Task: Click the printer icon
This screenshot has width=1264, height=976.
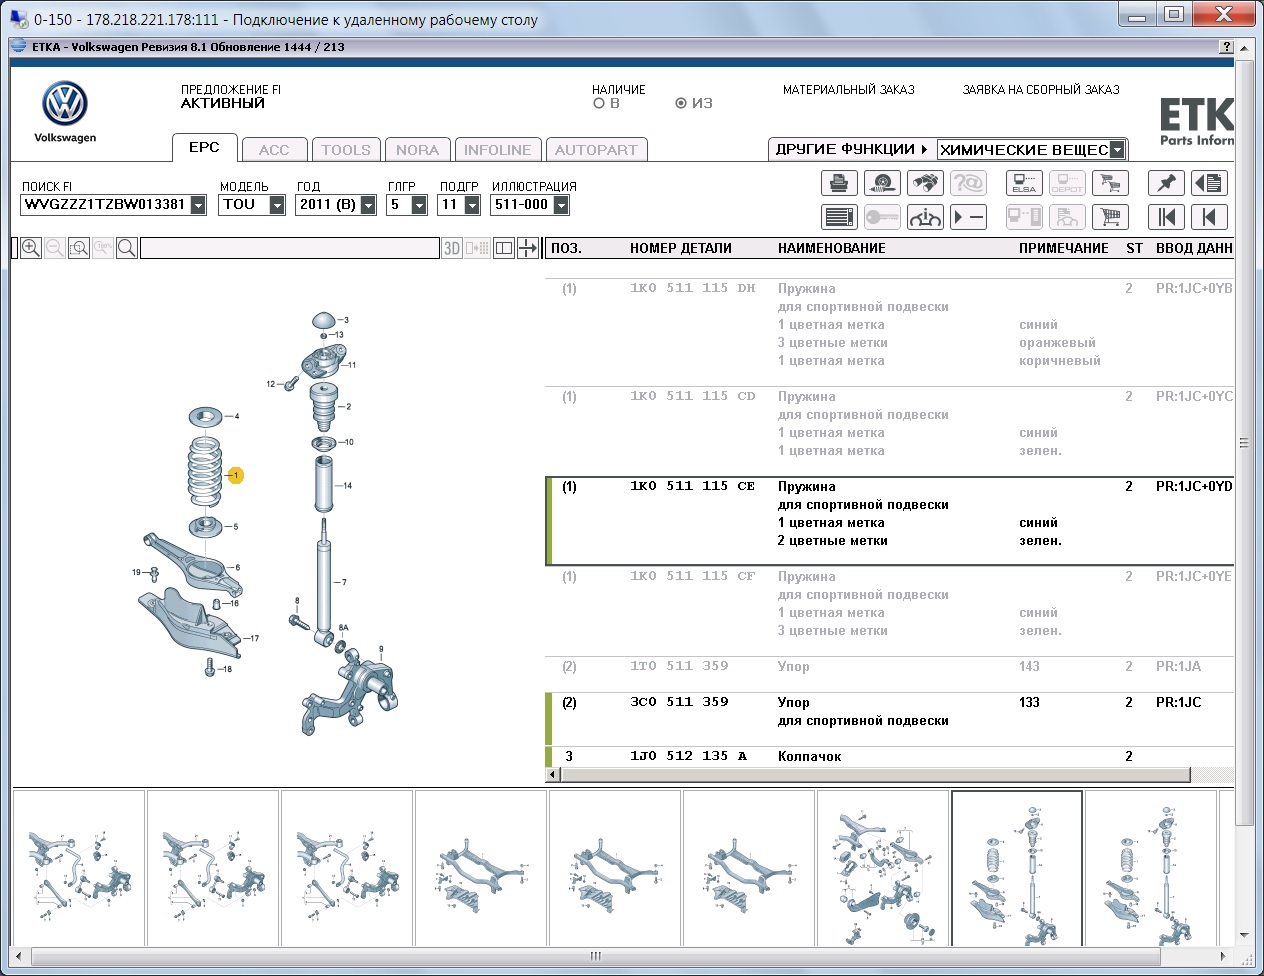Action: [839, 183]
